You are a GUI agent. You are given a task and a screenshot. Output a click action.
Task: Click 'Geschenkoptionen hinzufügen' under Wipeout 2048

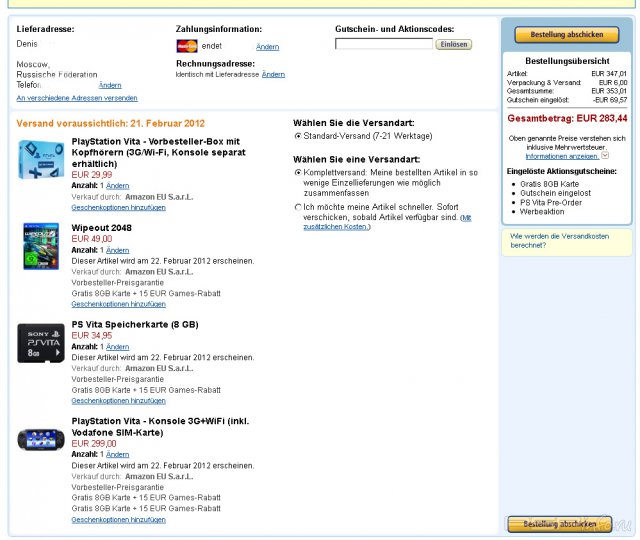118,303
